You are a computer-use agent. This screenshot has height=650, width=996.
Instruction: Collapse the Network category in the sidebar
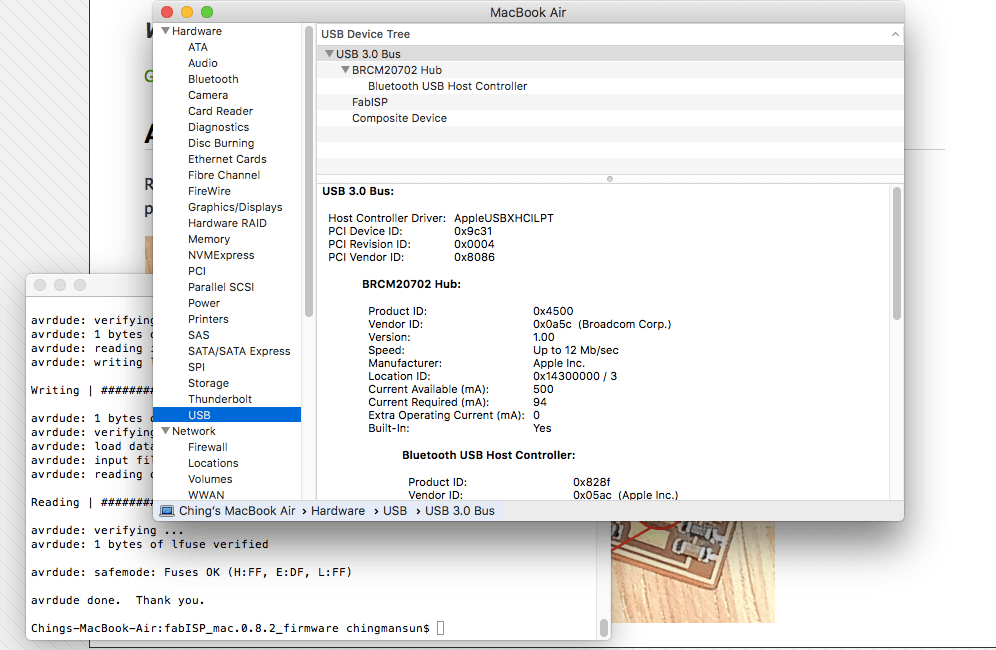pos(165,431)
